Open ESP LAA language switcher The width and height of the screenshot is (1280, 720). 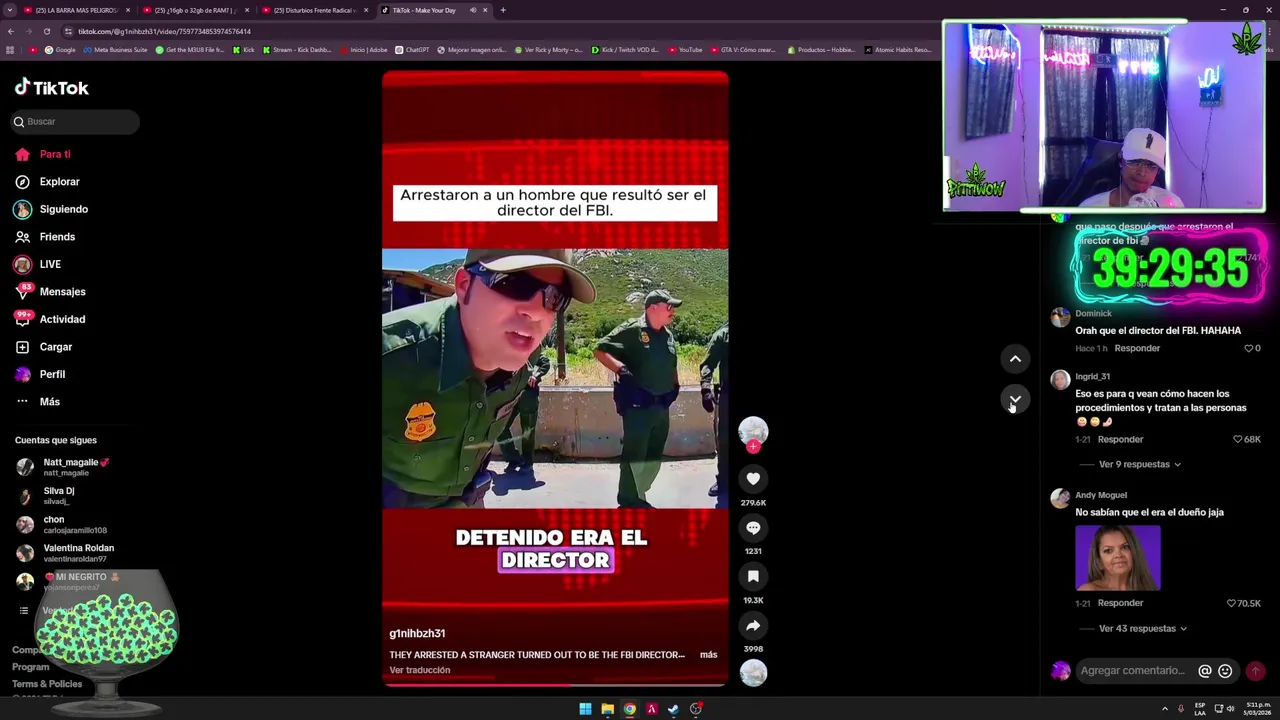[1200, 709]
